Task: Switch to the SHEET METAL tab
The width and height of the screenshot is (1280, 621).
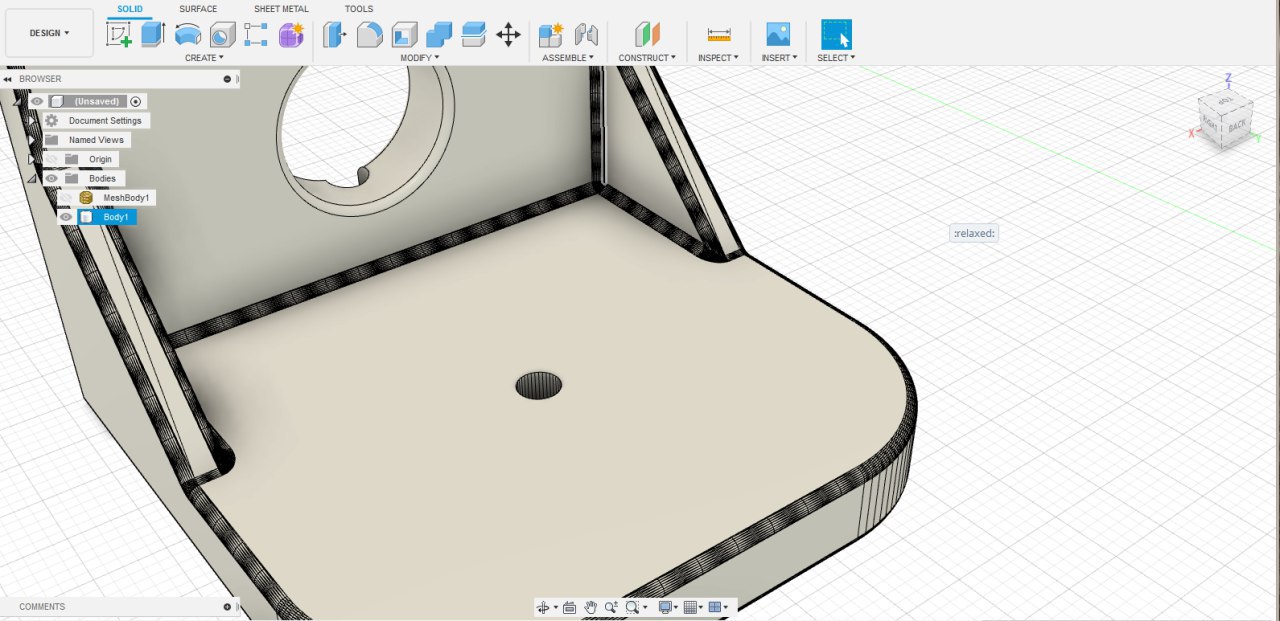Action: [281, 9]
